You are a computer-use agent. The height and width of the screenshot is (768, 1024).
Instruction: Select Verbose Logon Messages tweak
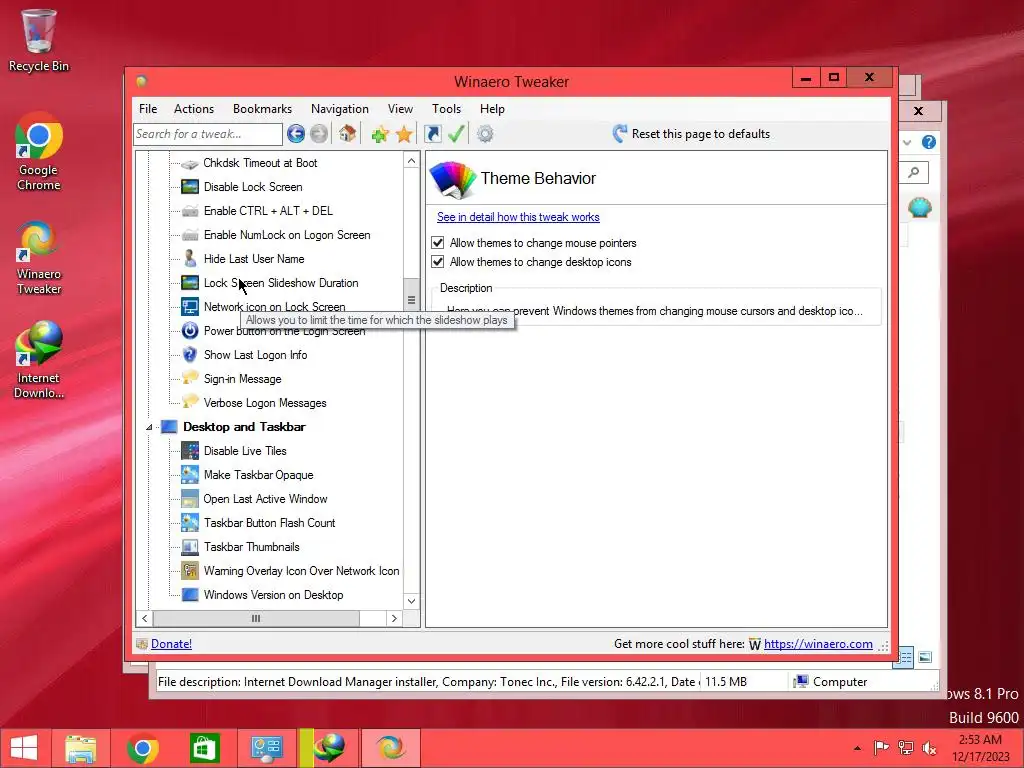point(264,403)
